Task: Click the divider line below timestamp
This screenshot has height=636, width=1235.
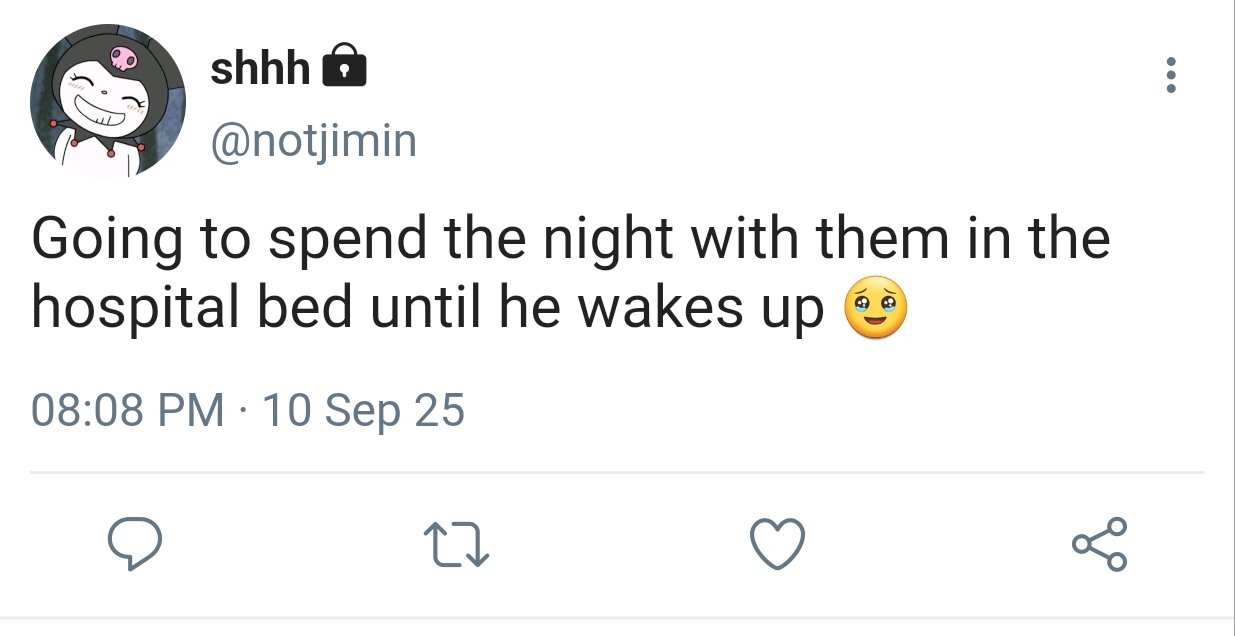Action: tap(617, 472)
